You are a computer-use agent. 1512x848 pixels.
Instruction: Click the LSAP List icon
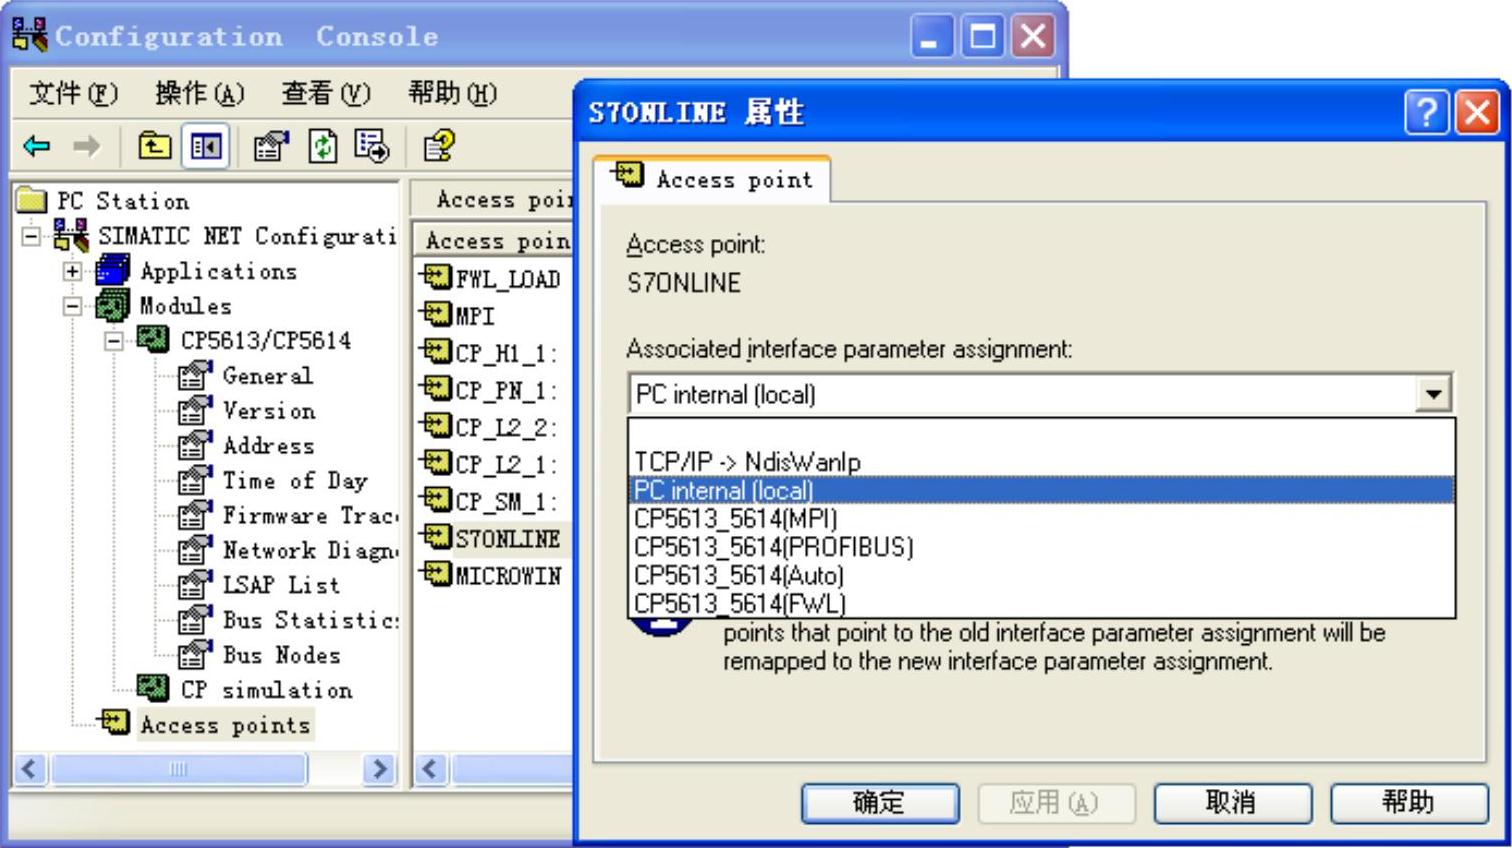pyautogui.click(x=194, y=585)
